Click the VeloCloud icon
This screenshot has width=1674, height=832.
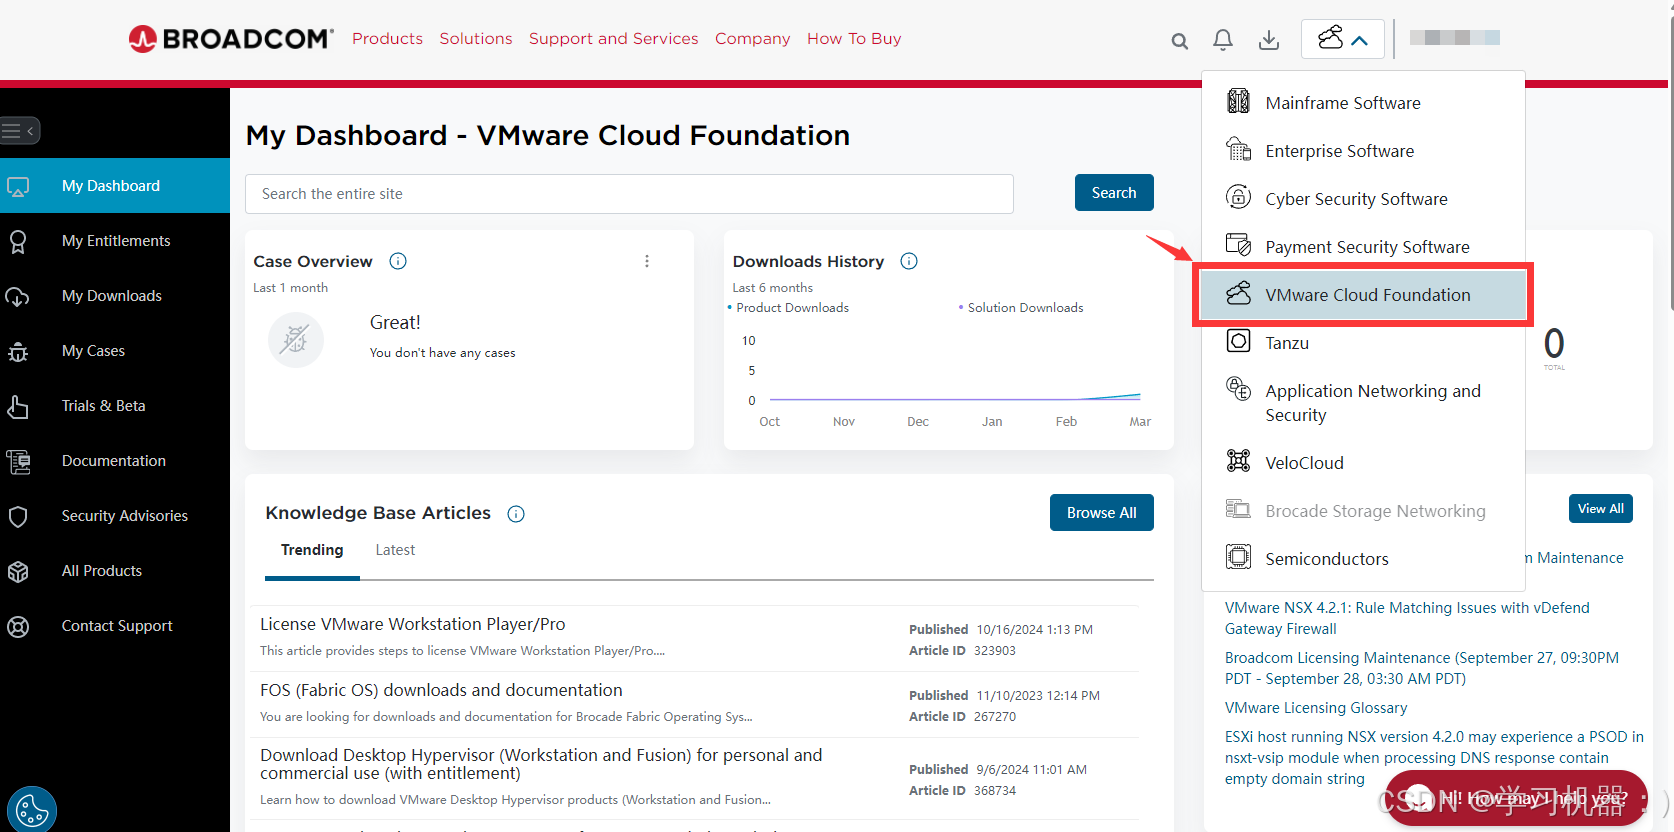[1238, 461]
